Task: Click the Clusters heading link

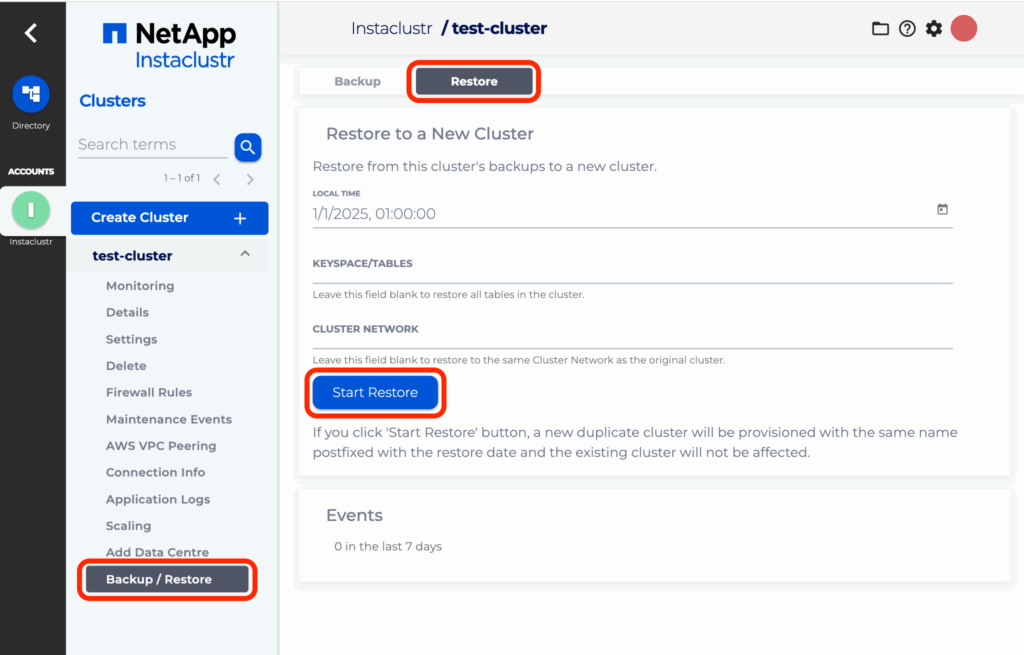Action: (112, 101)
